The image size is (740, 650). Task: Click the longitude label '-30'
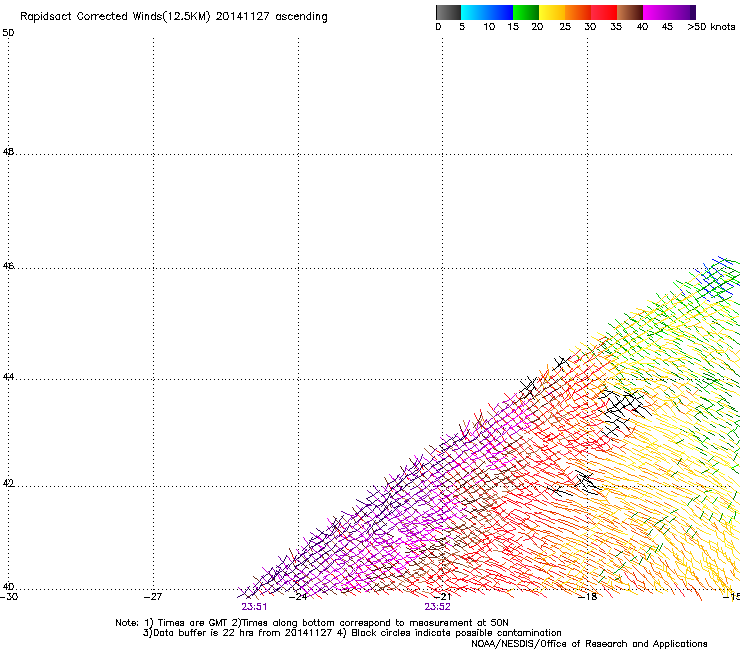click(x=9, y=597)
